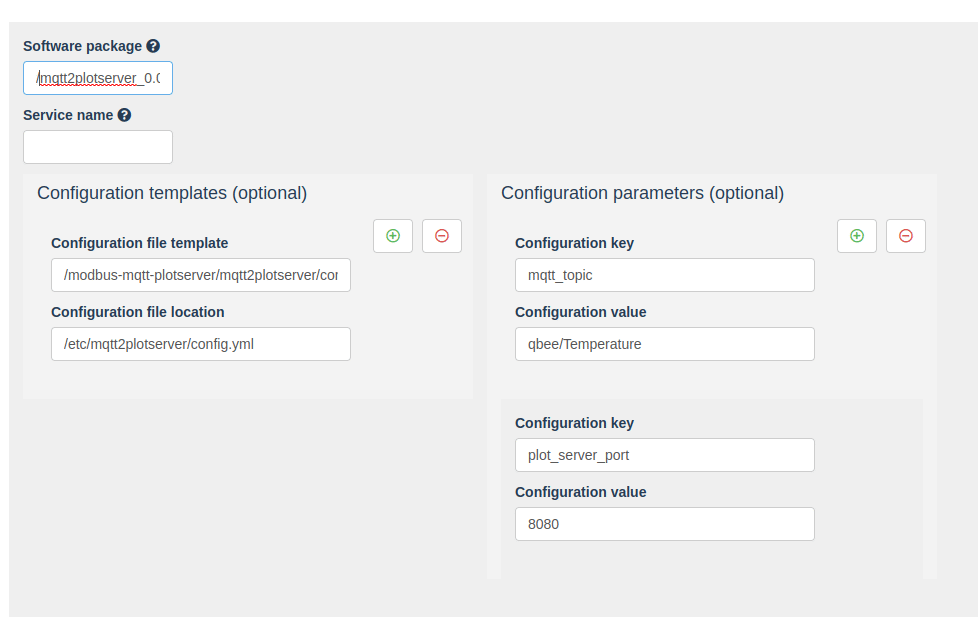Select the plot_server_port key field
The width and height of the screenshot is (978, 629).
pos(664,454)
